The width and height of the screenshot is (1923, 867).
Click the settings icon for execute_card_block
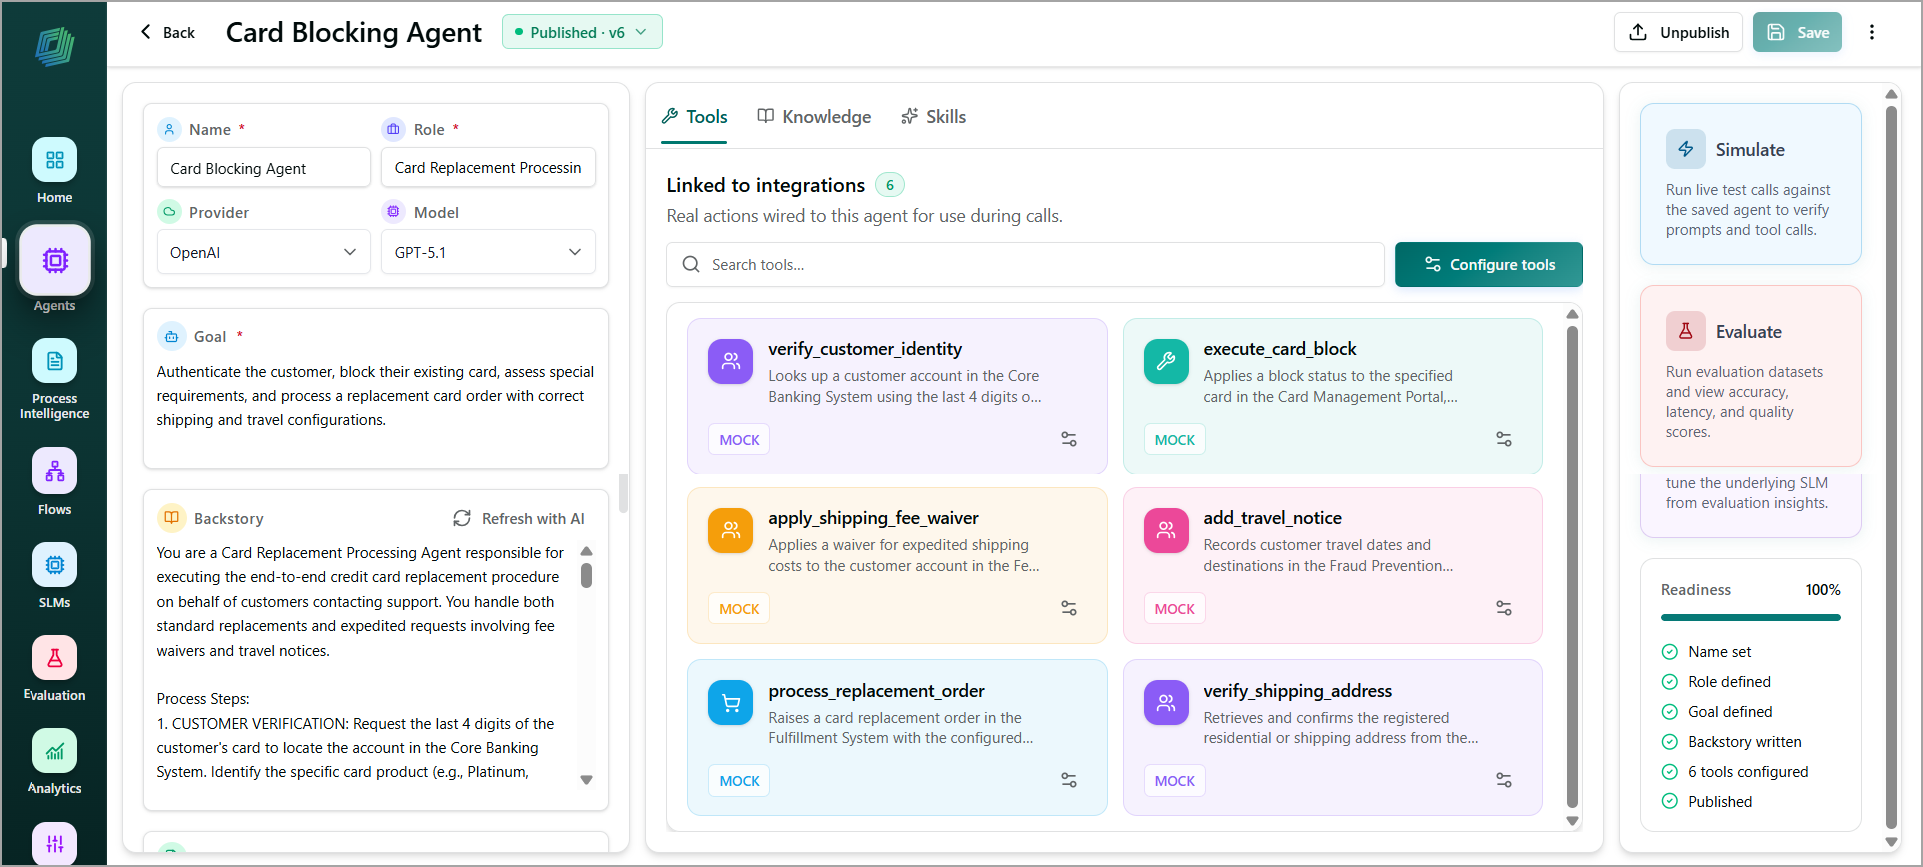tap(1504, 439)
